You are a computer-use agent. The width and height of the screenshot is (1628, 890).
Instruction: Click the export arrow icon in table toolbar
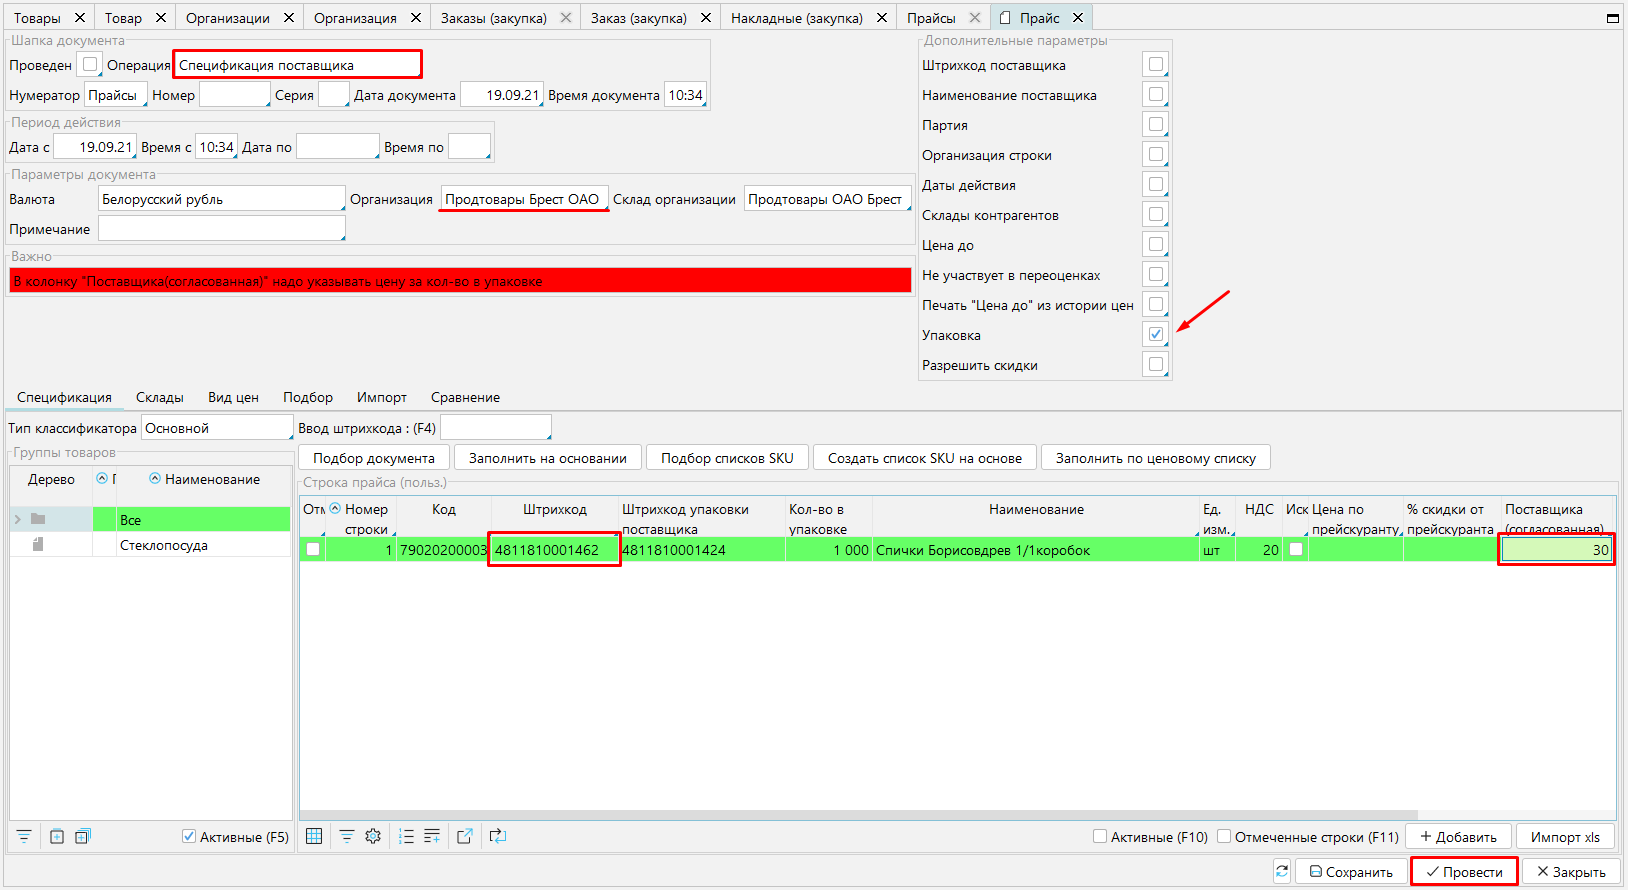465,837
